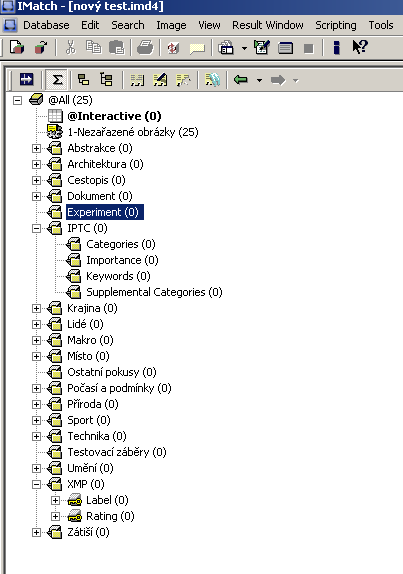Select '@Interactive (0)' tree item

click(x=114, y=116)
